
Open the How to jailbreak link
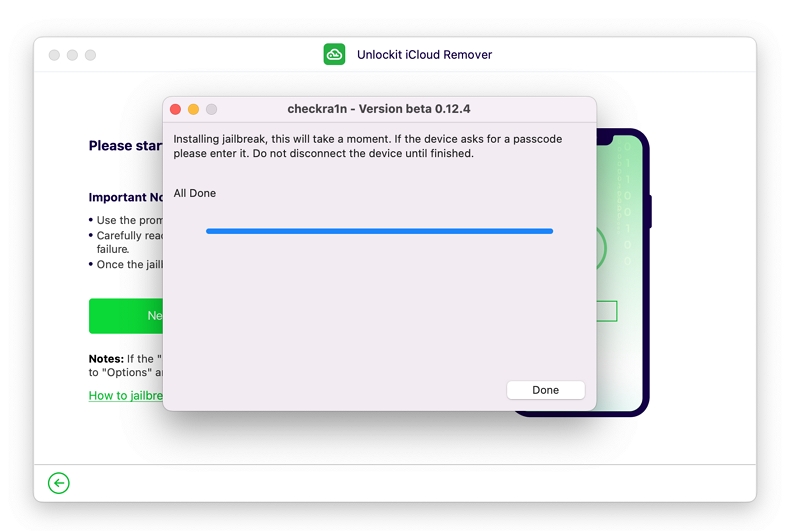(125, 395)
